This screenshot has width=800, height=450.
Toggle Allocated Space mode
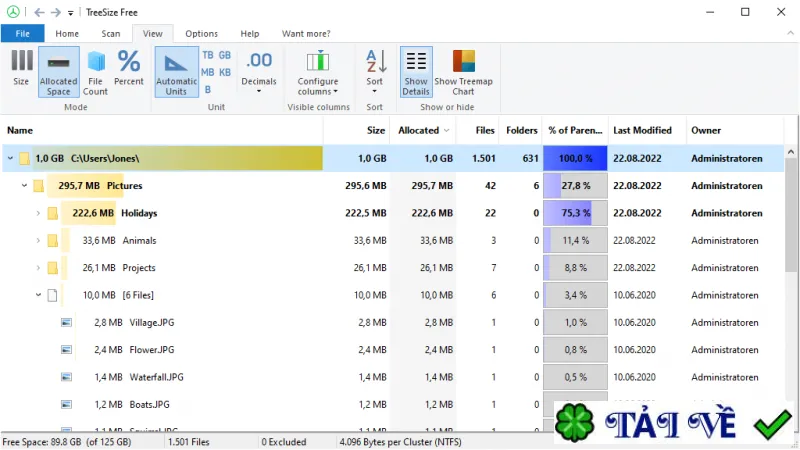pyautogui.click(x=59, y=71)
